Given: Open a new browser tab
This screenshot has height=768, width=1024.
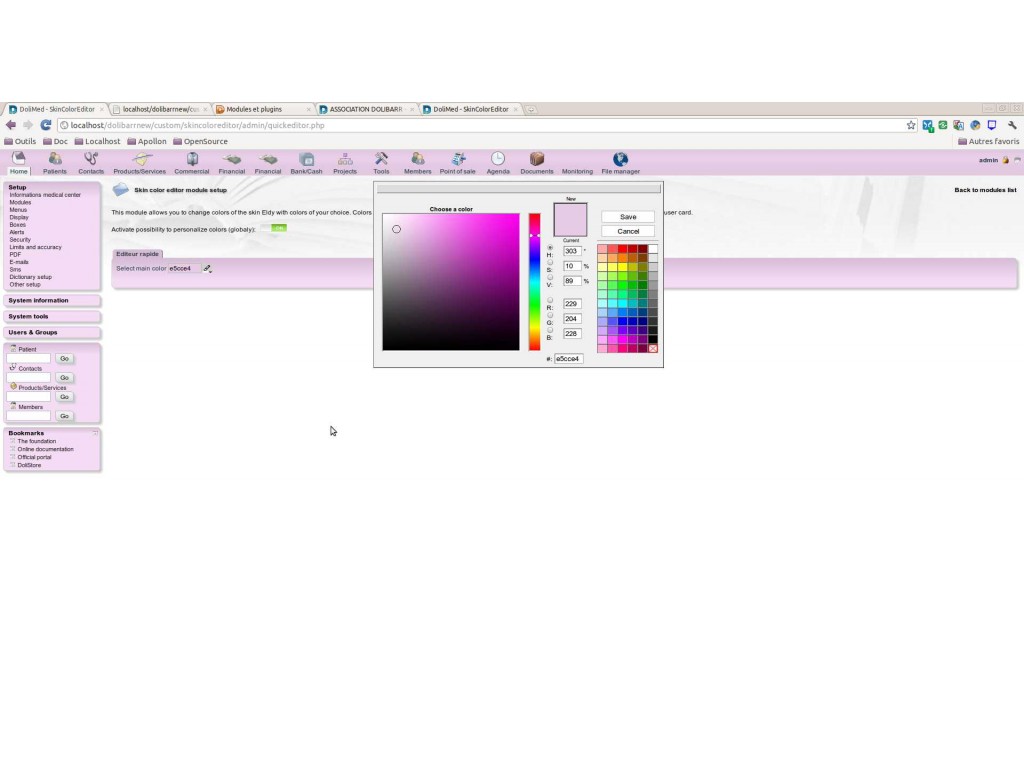Looking at the screenshot, I should 531,109.
